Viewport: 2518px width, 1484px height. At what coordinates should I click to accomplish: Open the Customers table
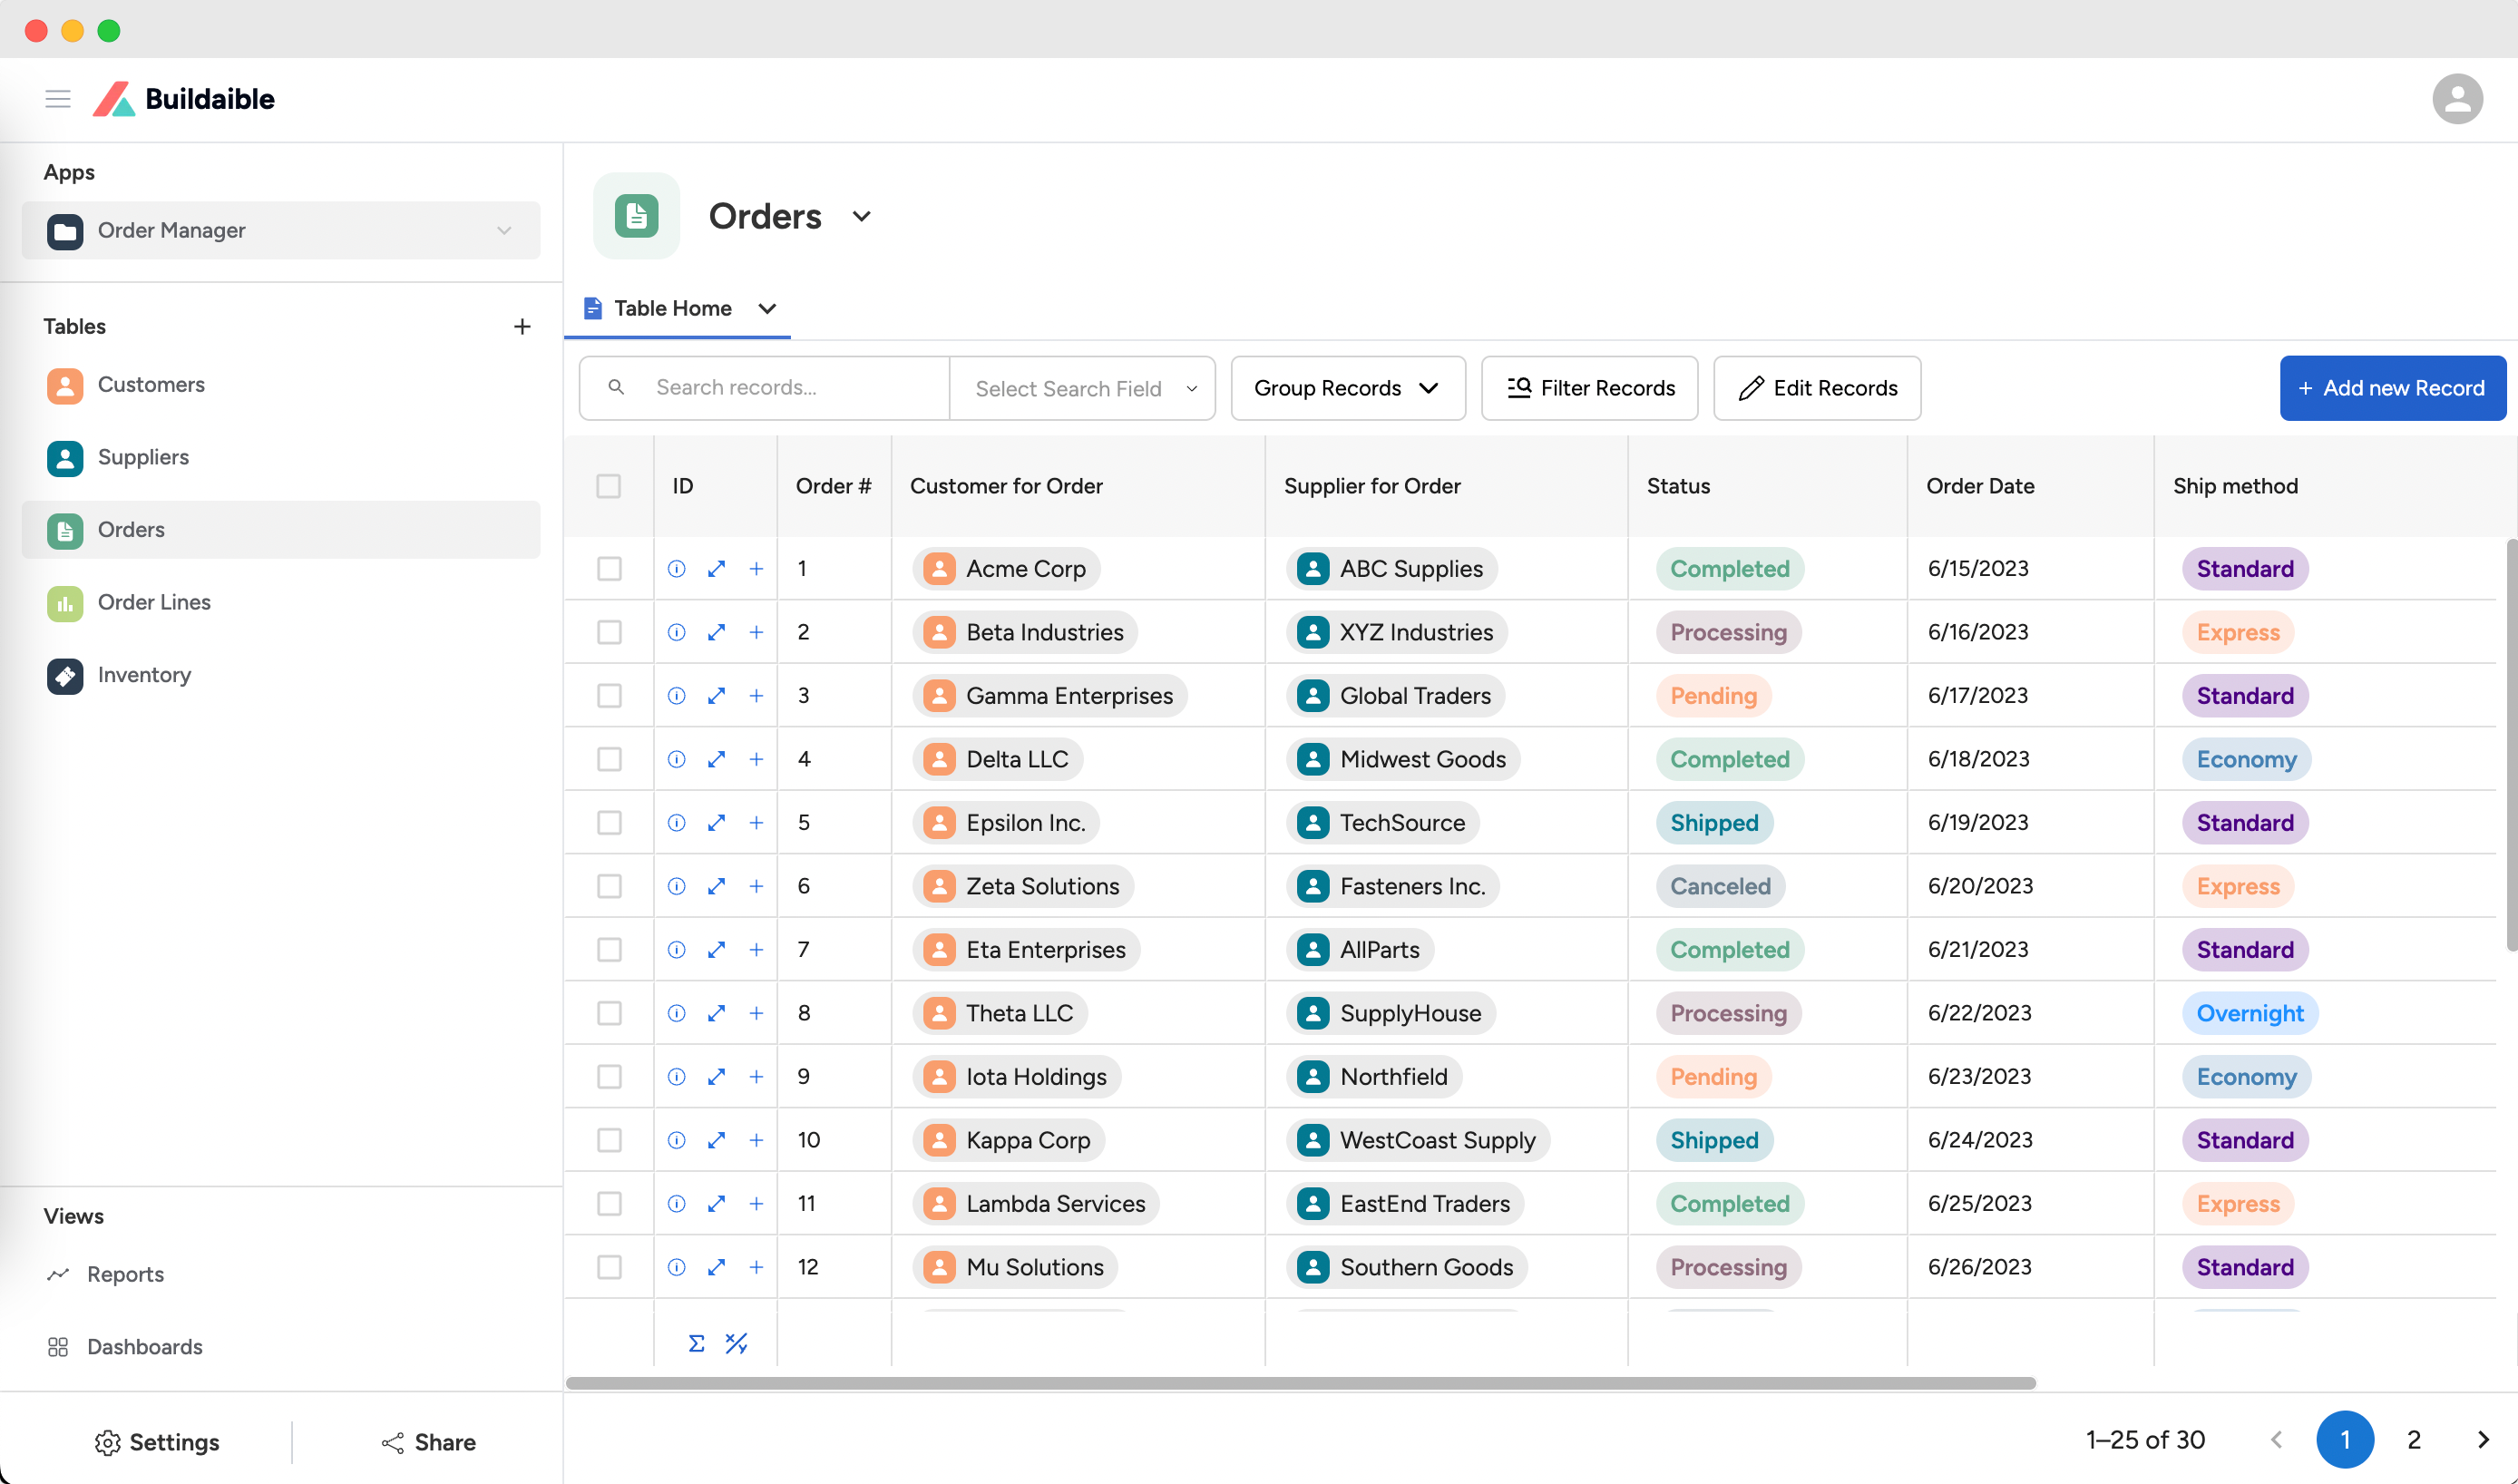pos(281,385)
